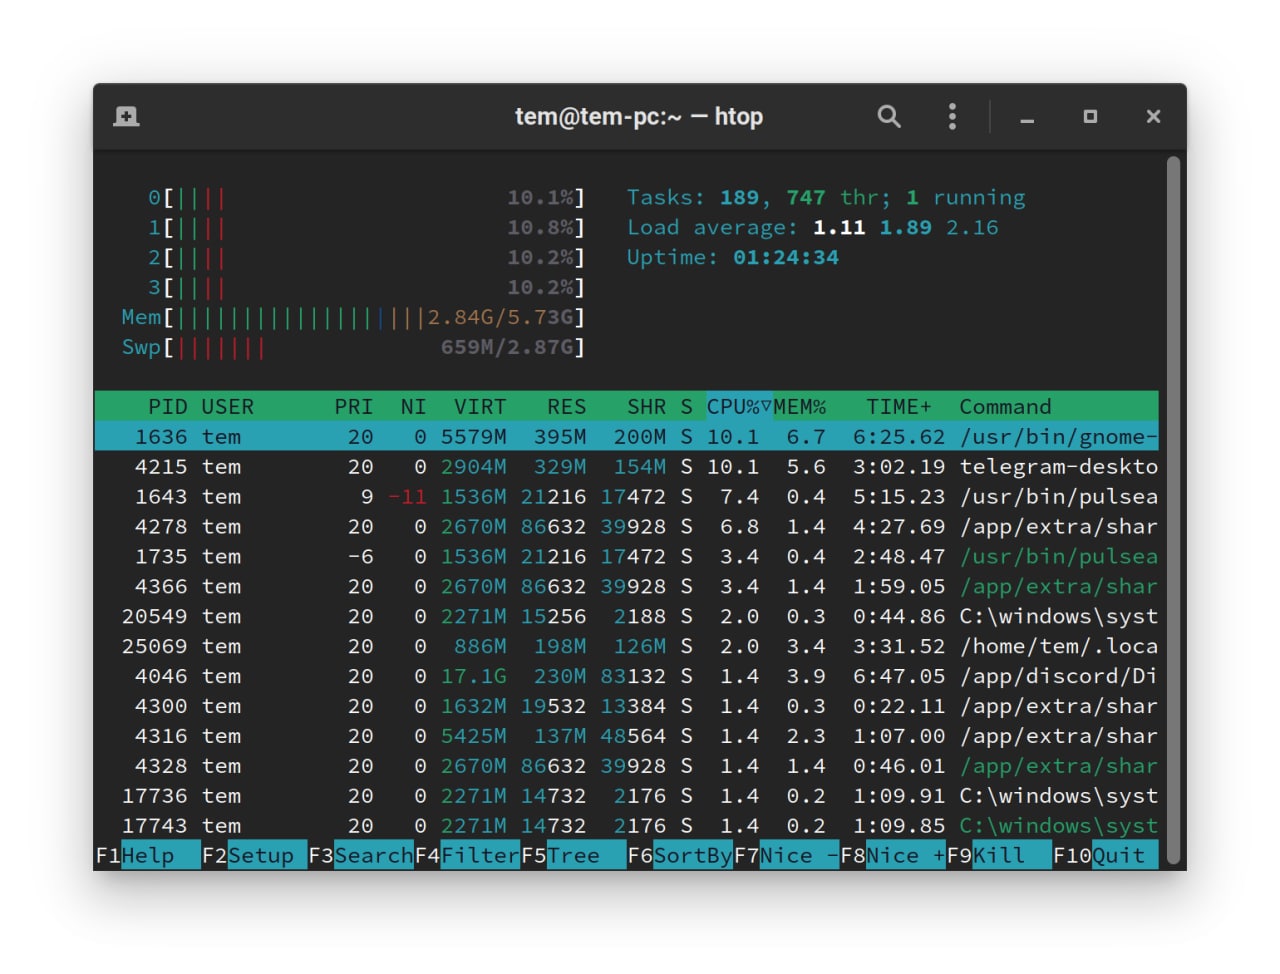Sort by NI column header
This screenshot has width=1280, height=974.
(413, 407)
